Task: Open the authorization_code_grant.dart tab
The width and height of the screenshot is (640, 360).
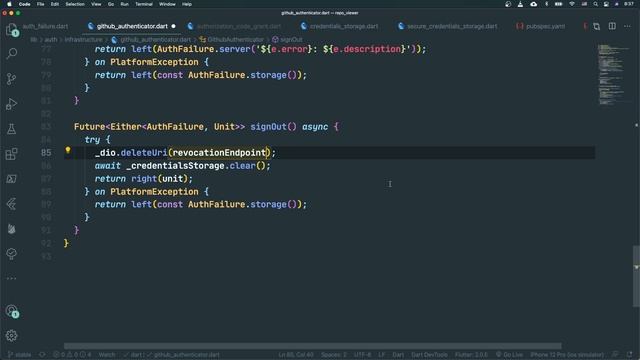Action: coord(238,26)
